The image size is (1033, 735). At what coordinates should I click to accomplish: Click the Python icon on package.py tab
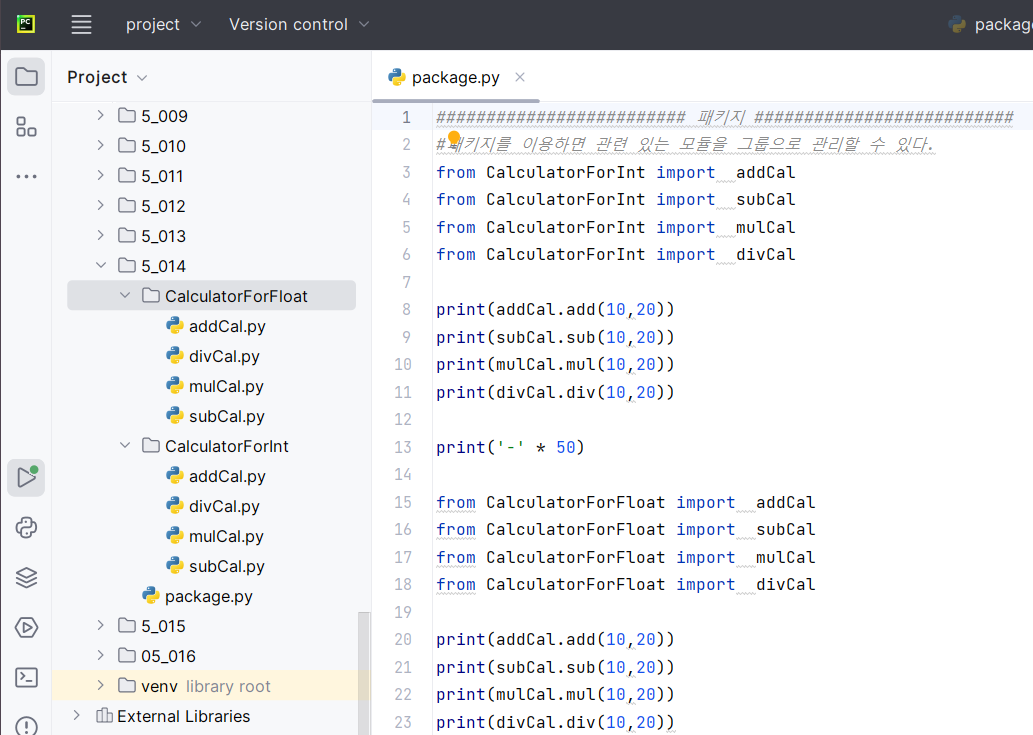[397, 78]
